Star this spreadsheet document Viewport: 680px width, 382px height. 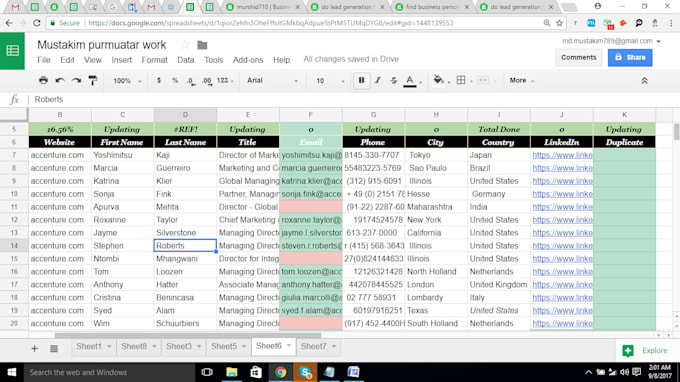click(185, 45)
